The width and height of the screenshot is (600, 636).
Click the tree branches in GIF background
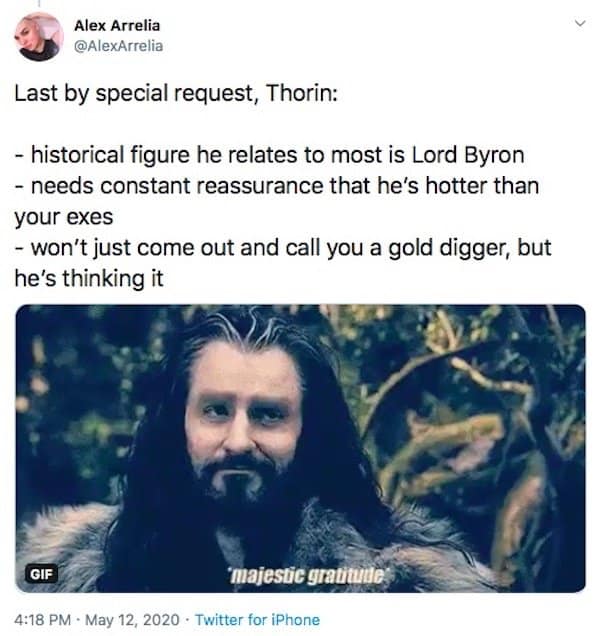coord(467,406)
